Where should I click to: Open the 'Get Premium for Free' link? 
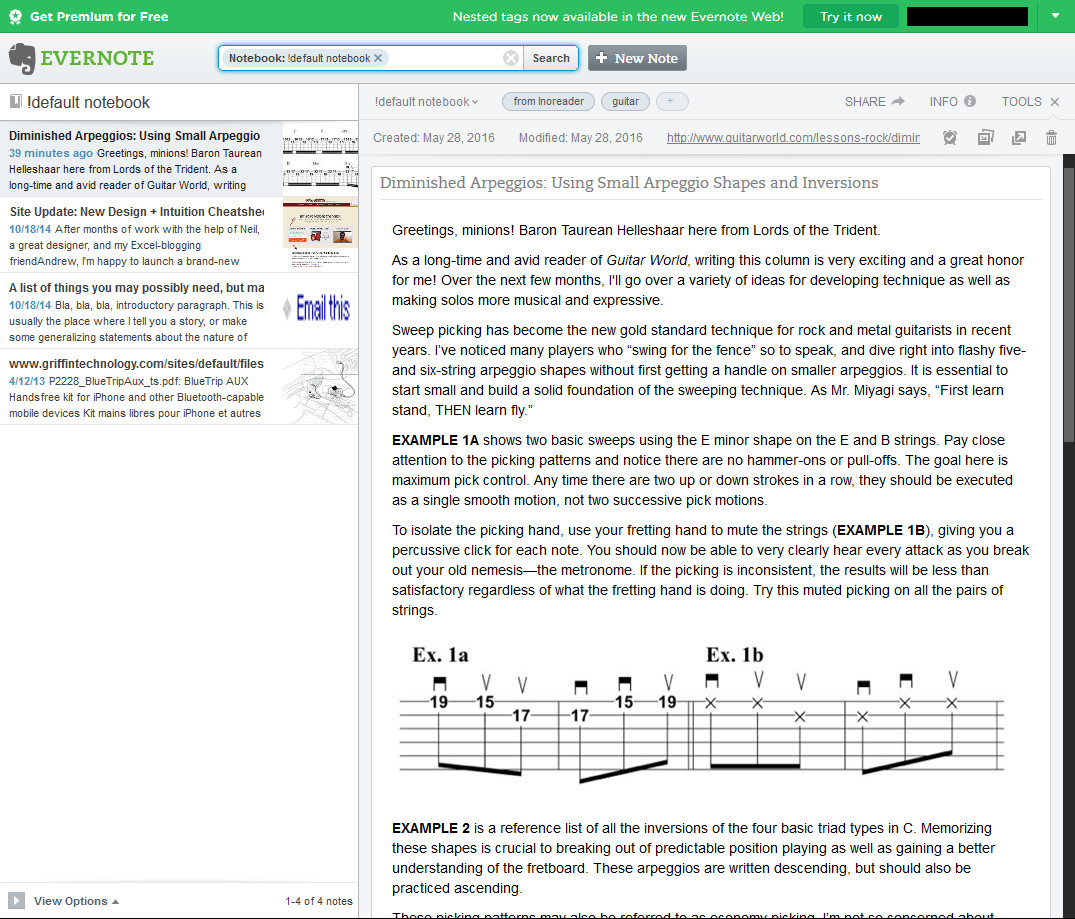[99, 16]
